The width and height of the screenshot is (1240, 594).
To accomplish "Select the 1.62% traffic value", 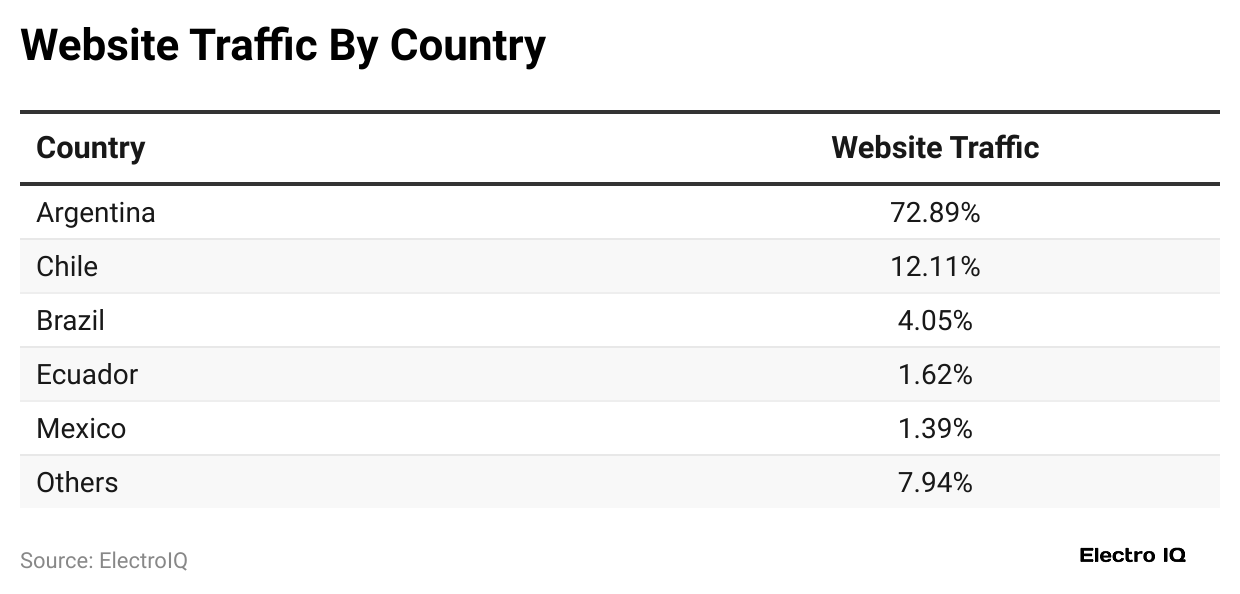I will coord(935,375).
